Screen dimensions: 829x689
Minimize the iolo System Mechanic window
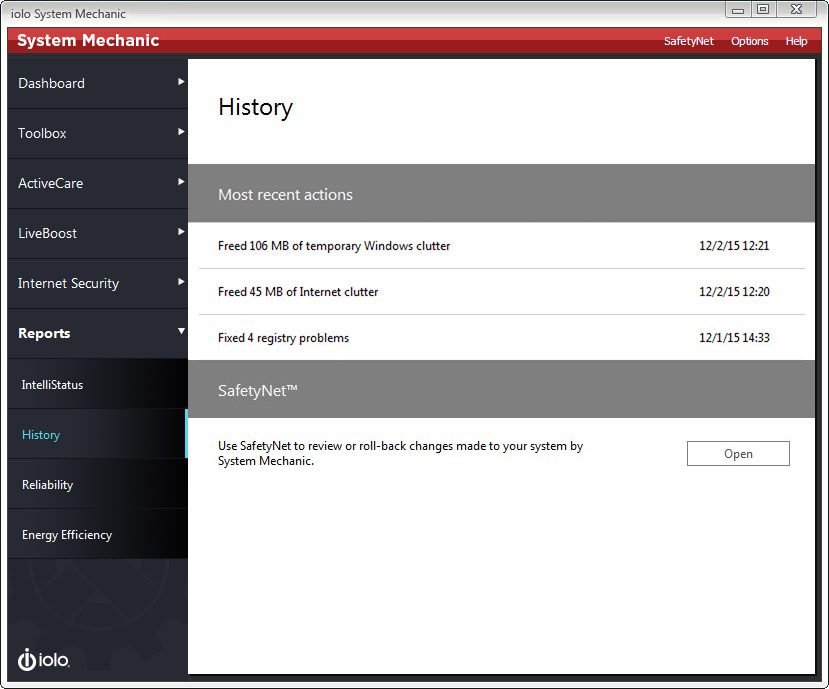click(738, 10)
